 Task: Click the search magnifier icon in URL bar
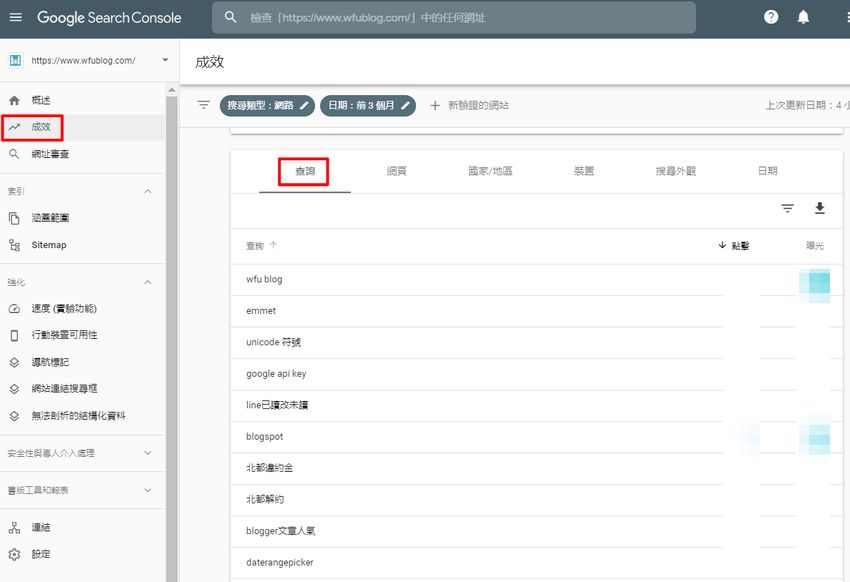(230, 17)
